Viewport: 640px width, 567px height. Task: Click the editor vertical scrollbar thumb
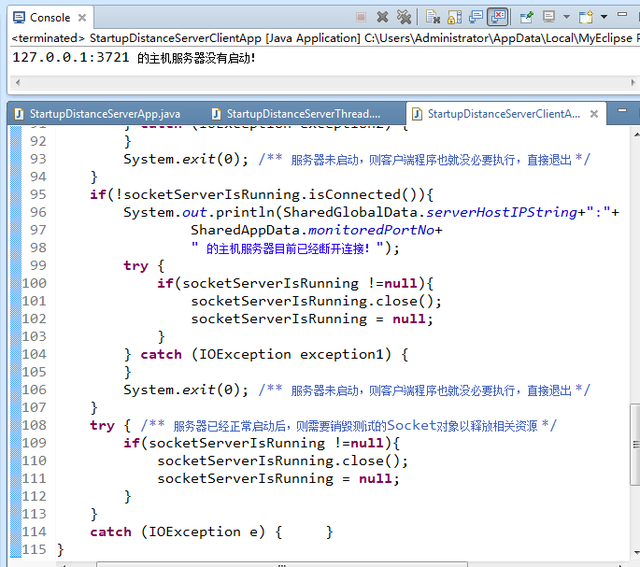tap(636, 445)
